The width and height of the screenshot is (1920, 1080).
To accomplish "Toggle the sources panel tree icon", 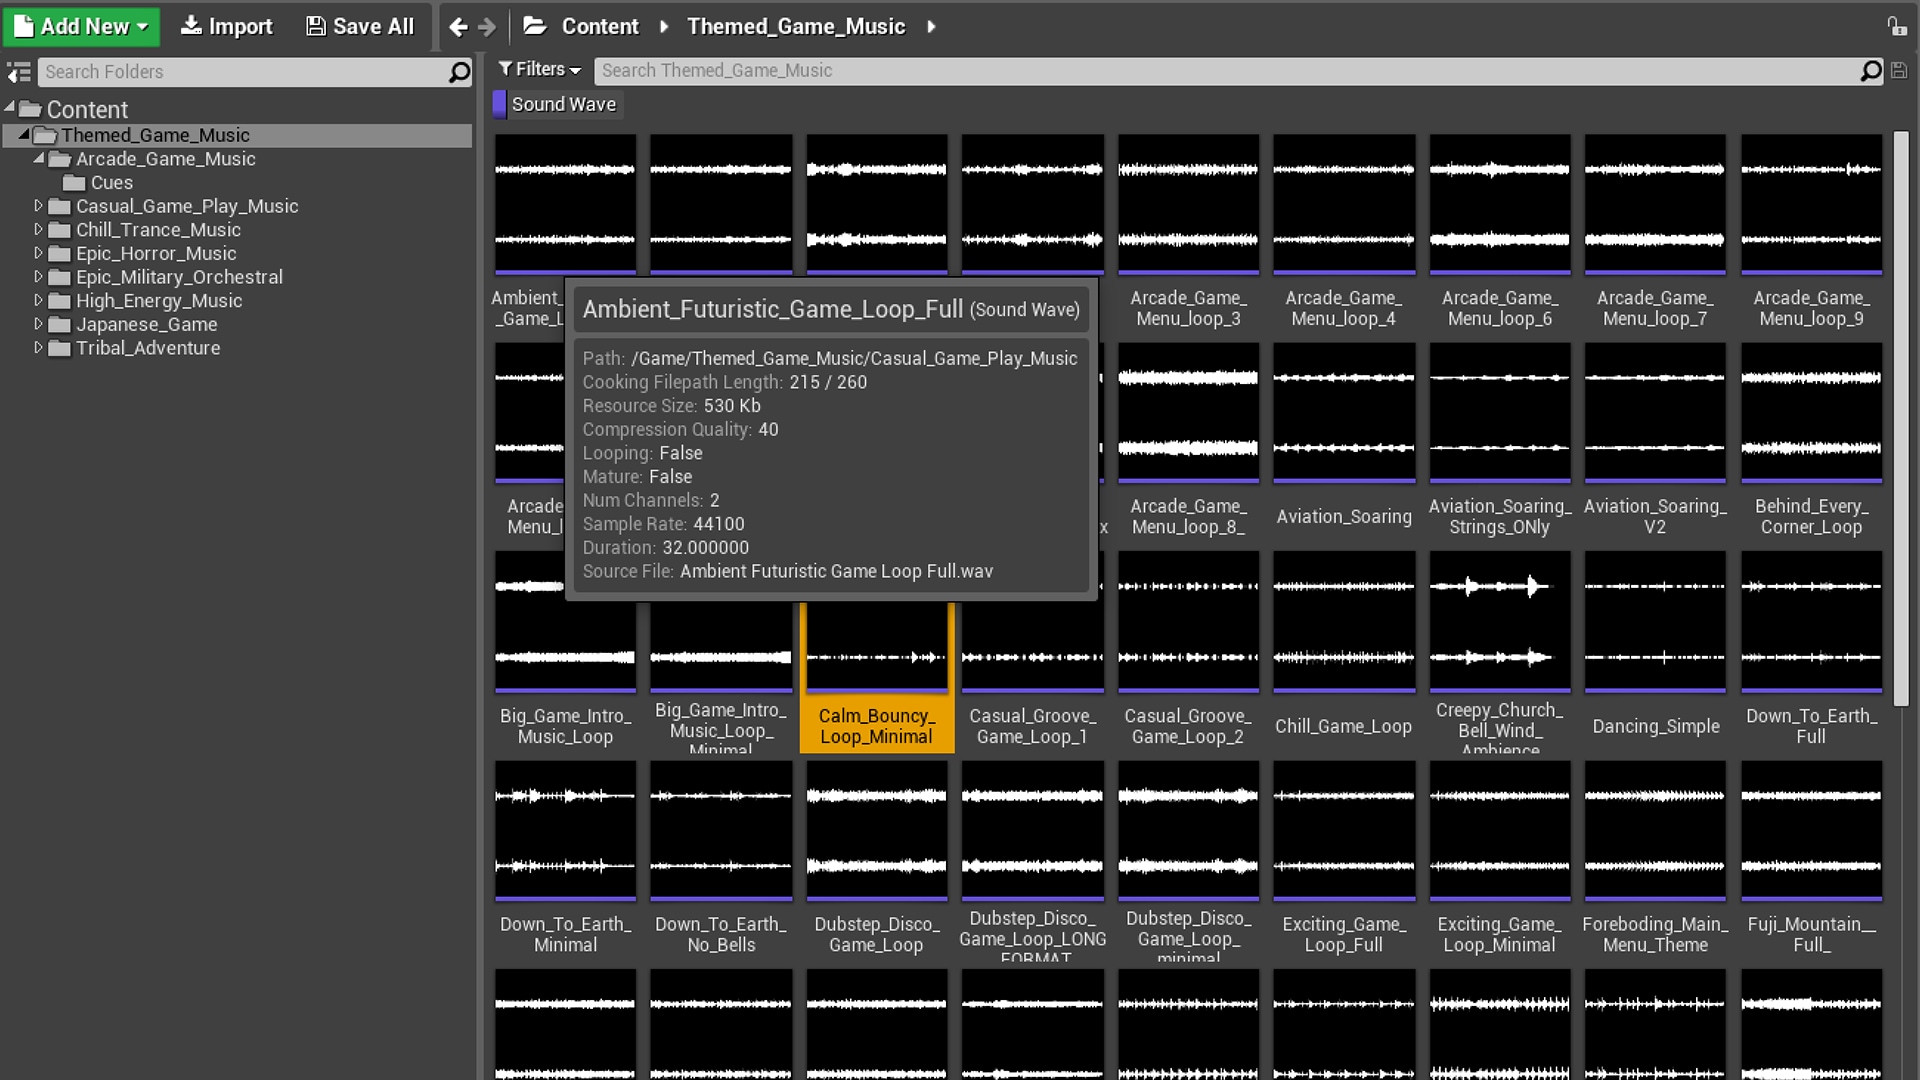I will [18, 72].
